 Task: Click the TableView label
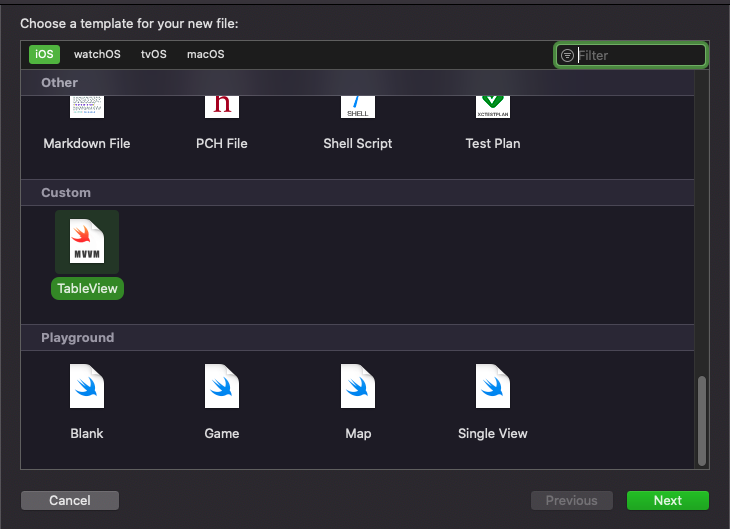click(x=88, y=289)
